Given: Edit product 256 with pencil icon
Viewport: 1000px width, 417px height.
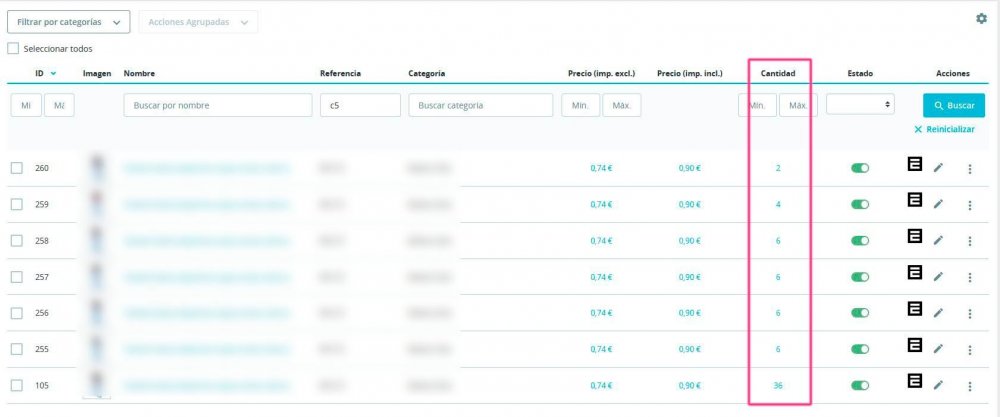Looking at the screenshot, I should coord(938,313).
